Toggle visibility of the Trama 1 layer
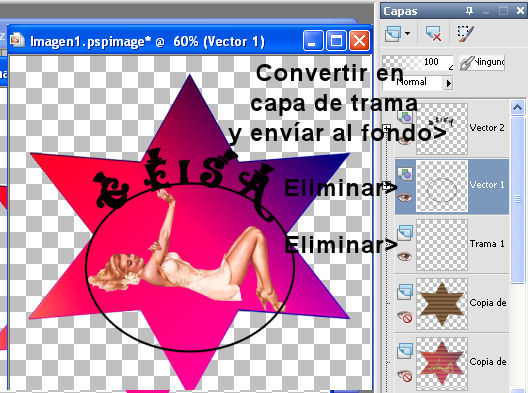Screen dimensions: 528x393 click(x=404, y=257)
